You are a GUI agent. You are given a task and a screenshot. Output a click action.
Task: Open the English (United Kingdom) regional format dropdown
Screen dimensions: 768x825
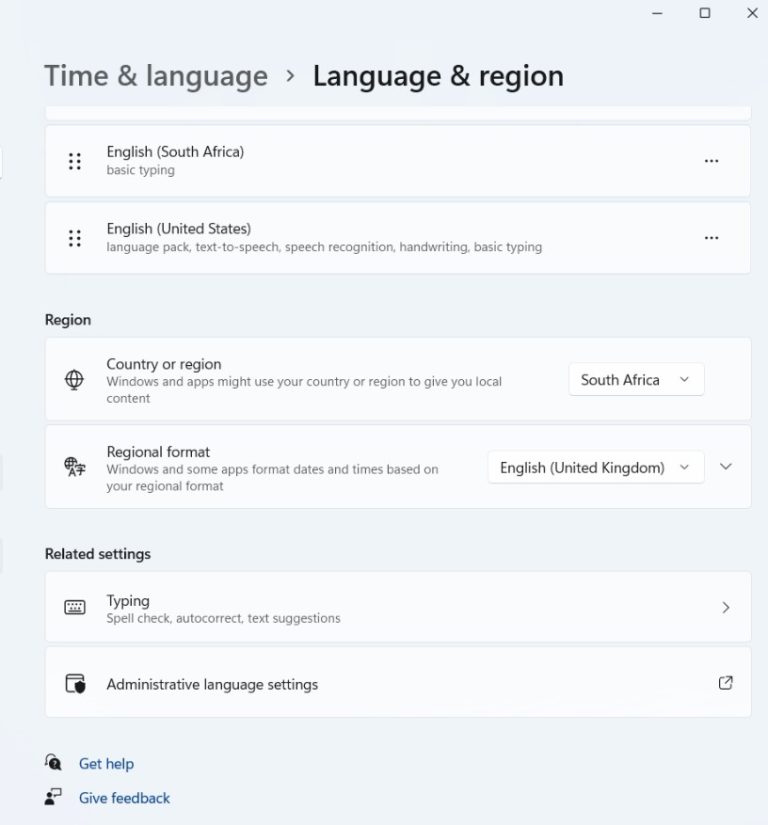coord(596,467)
